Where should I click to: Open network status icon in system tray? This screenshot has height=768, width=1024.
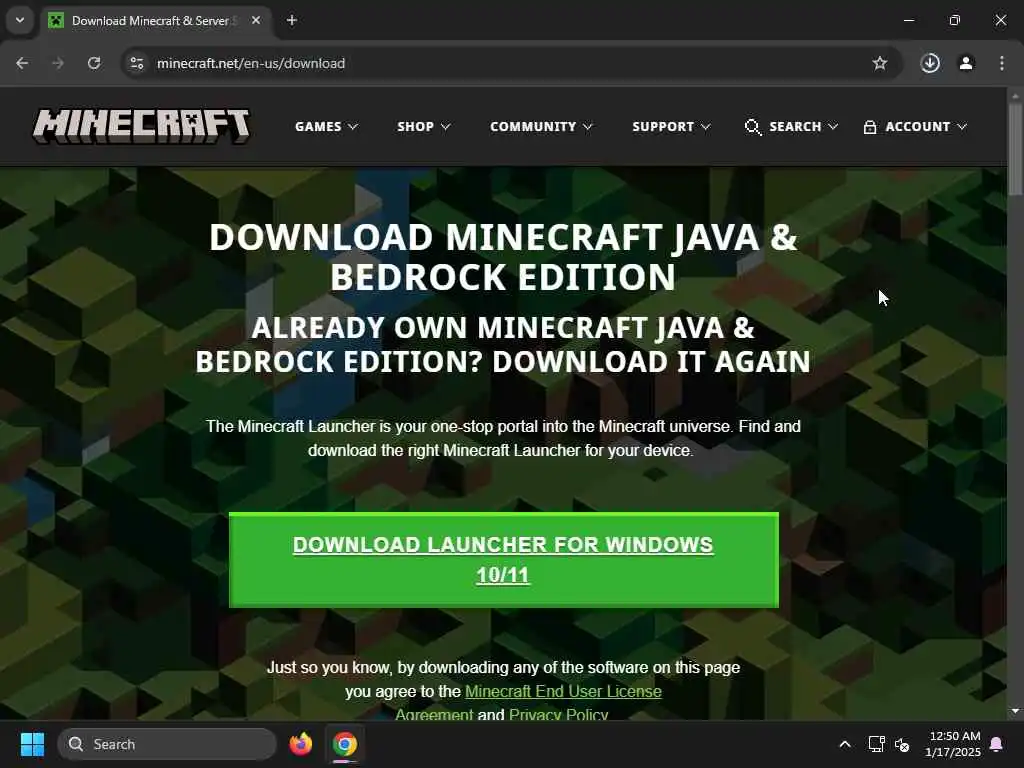click(x=876, y=744)
